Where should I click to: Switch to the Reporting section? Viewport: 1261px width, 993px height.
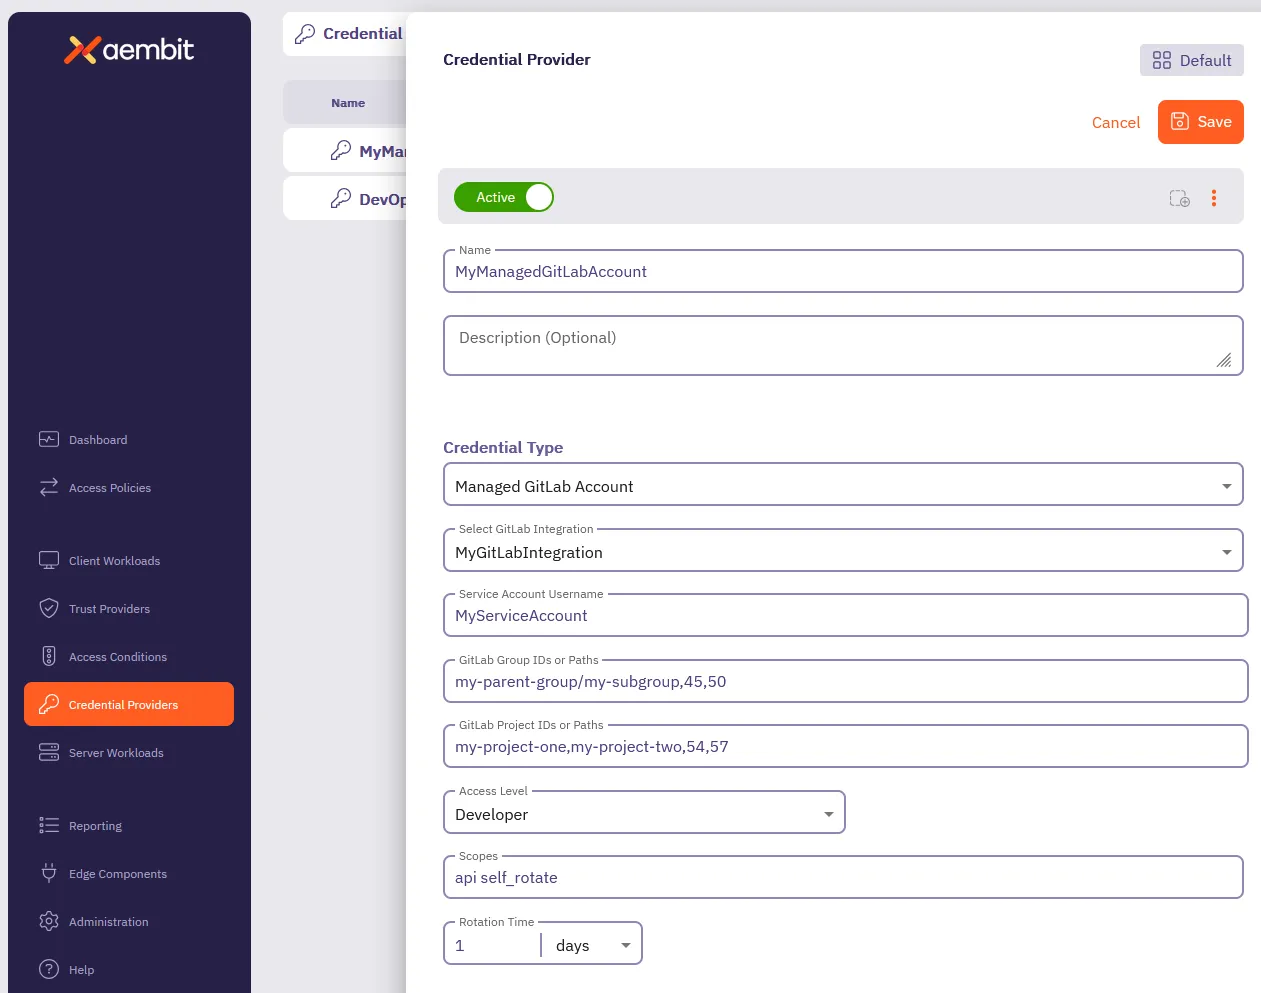95,826
